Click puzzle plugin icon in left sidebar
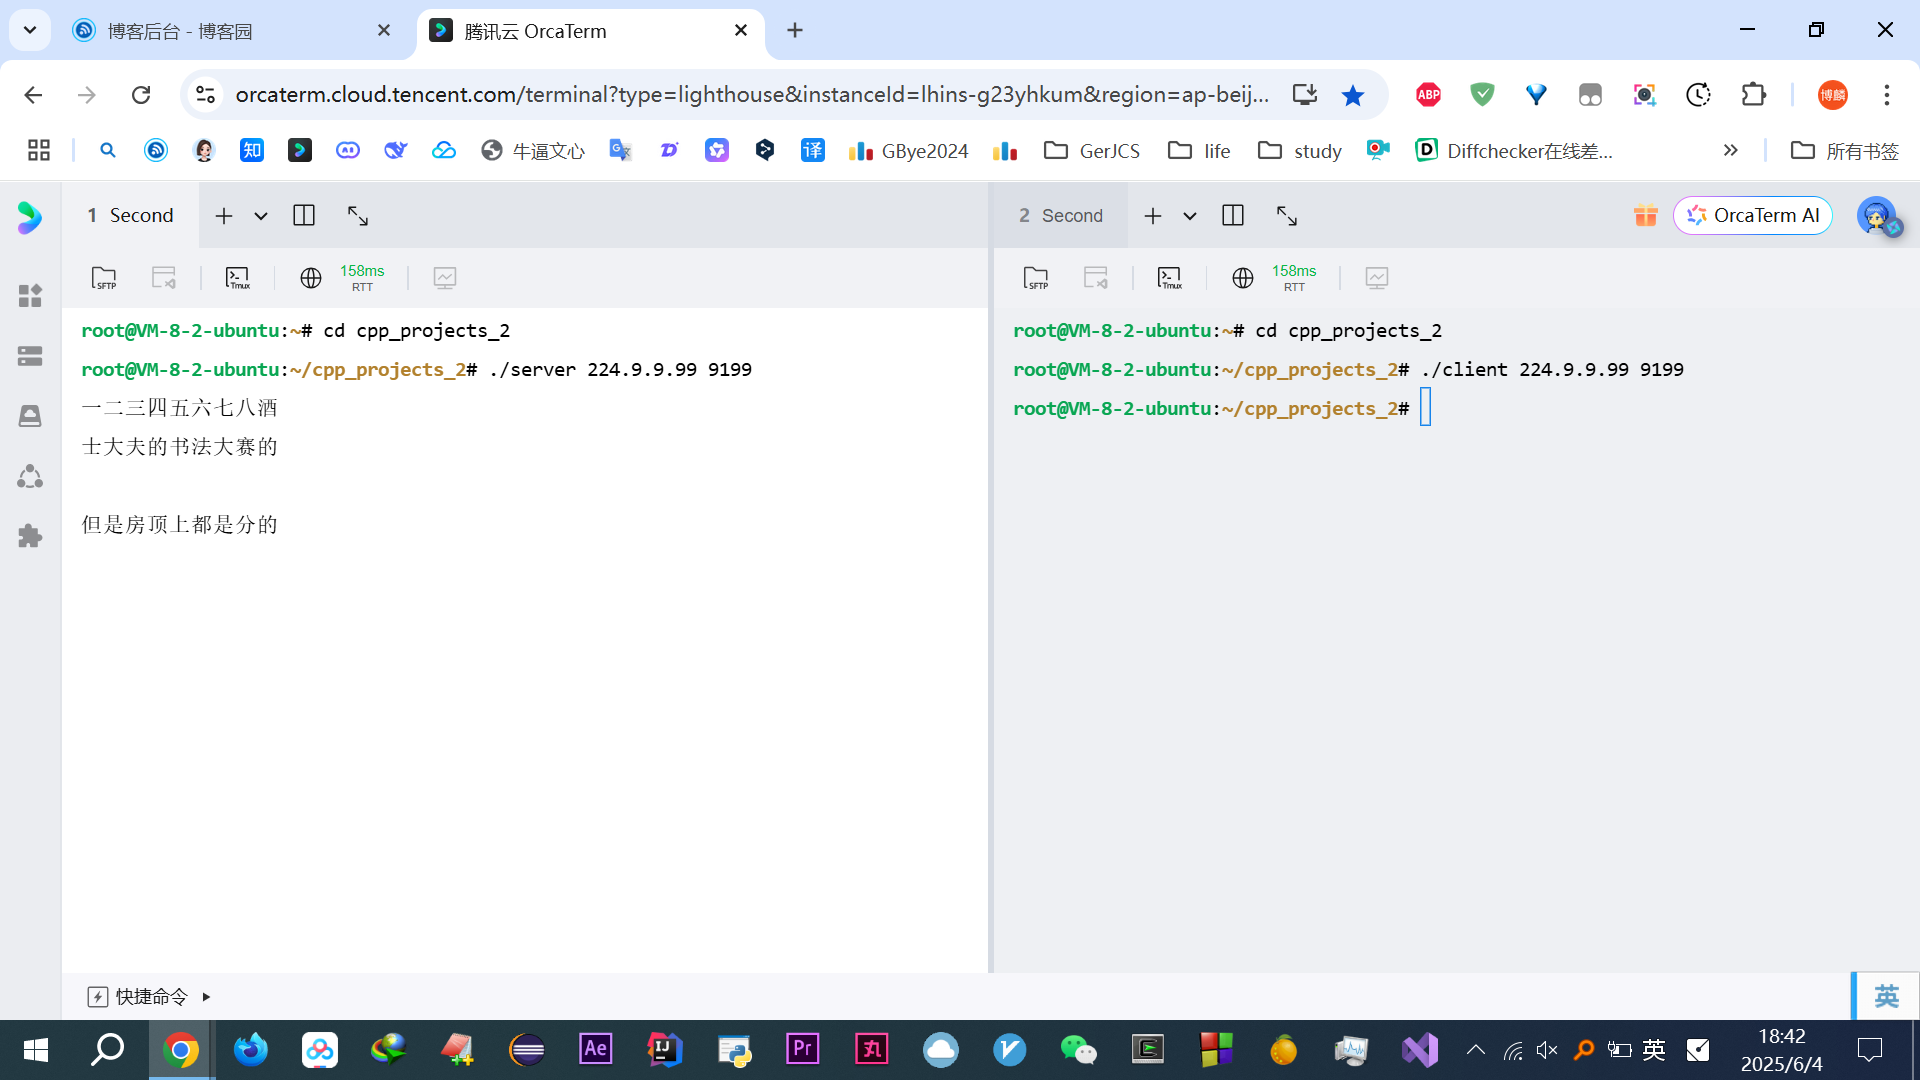The image size is (1920, 1080). click(30, 536)
